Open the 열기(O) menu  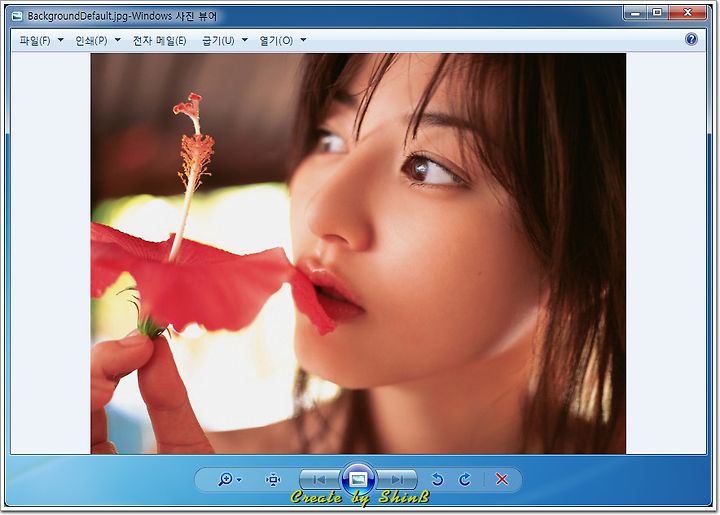pyautogui.click(x=276, y=40)
